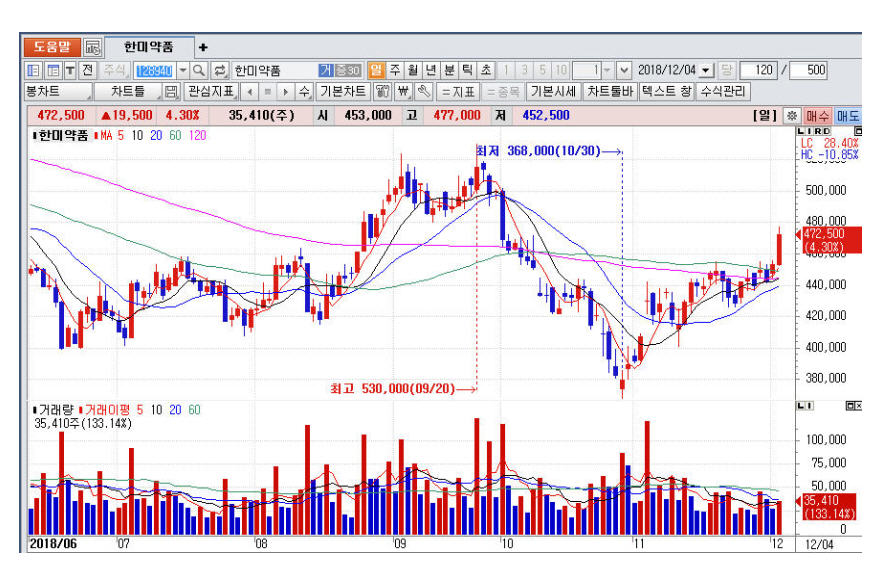
Task: Switch chart to weekly 주 period
Action: tap(394, 71)
